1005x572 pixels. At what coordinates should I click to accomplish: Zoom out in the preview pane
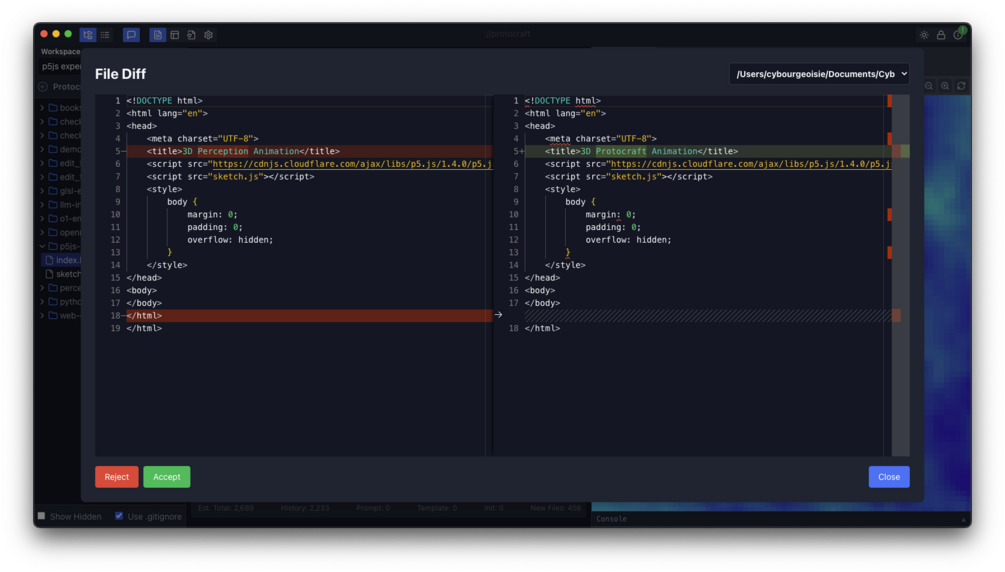click(929, 86)
